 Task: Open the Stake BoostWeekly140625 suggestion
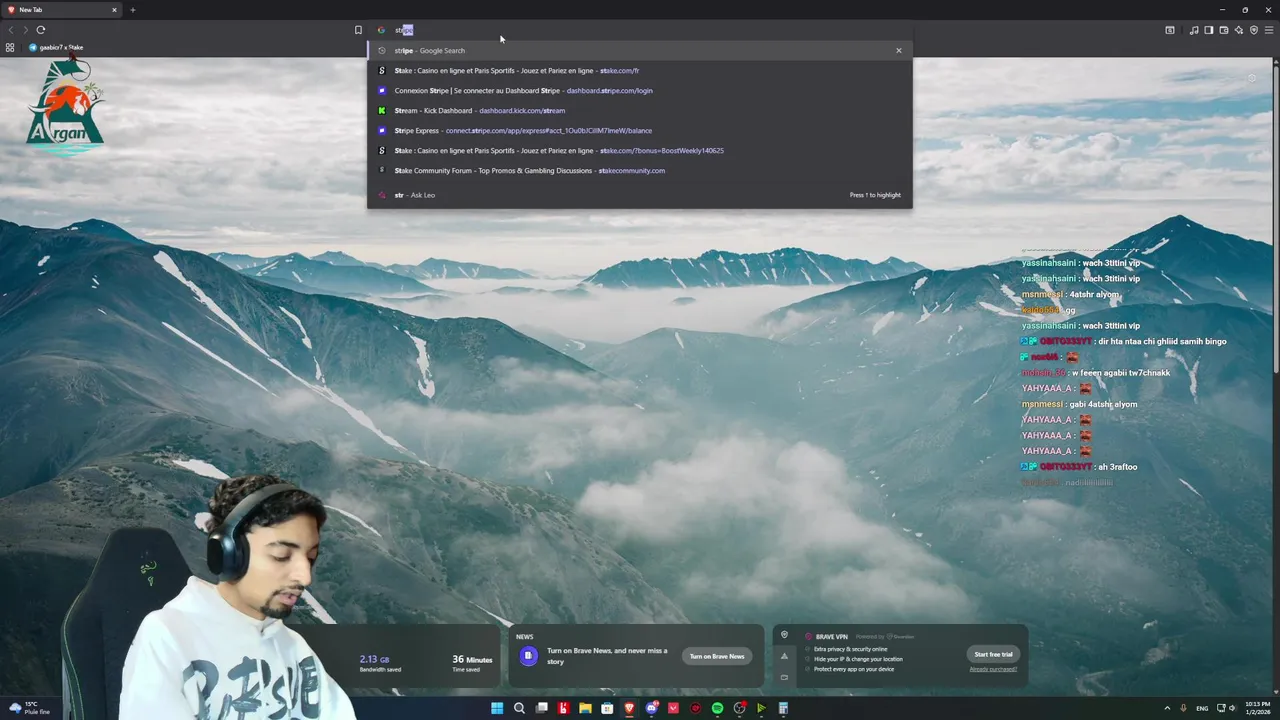(640, 150)
